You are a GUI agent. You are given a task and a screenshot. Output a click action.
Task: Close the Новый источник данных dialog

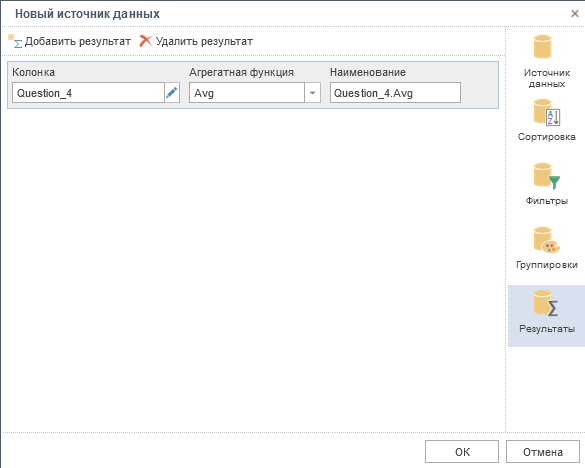[x=575, y=14]
